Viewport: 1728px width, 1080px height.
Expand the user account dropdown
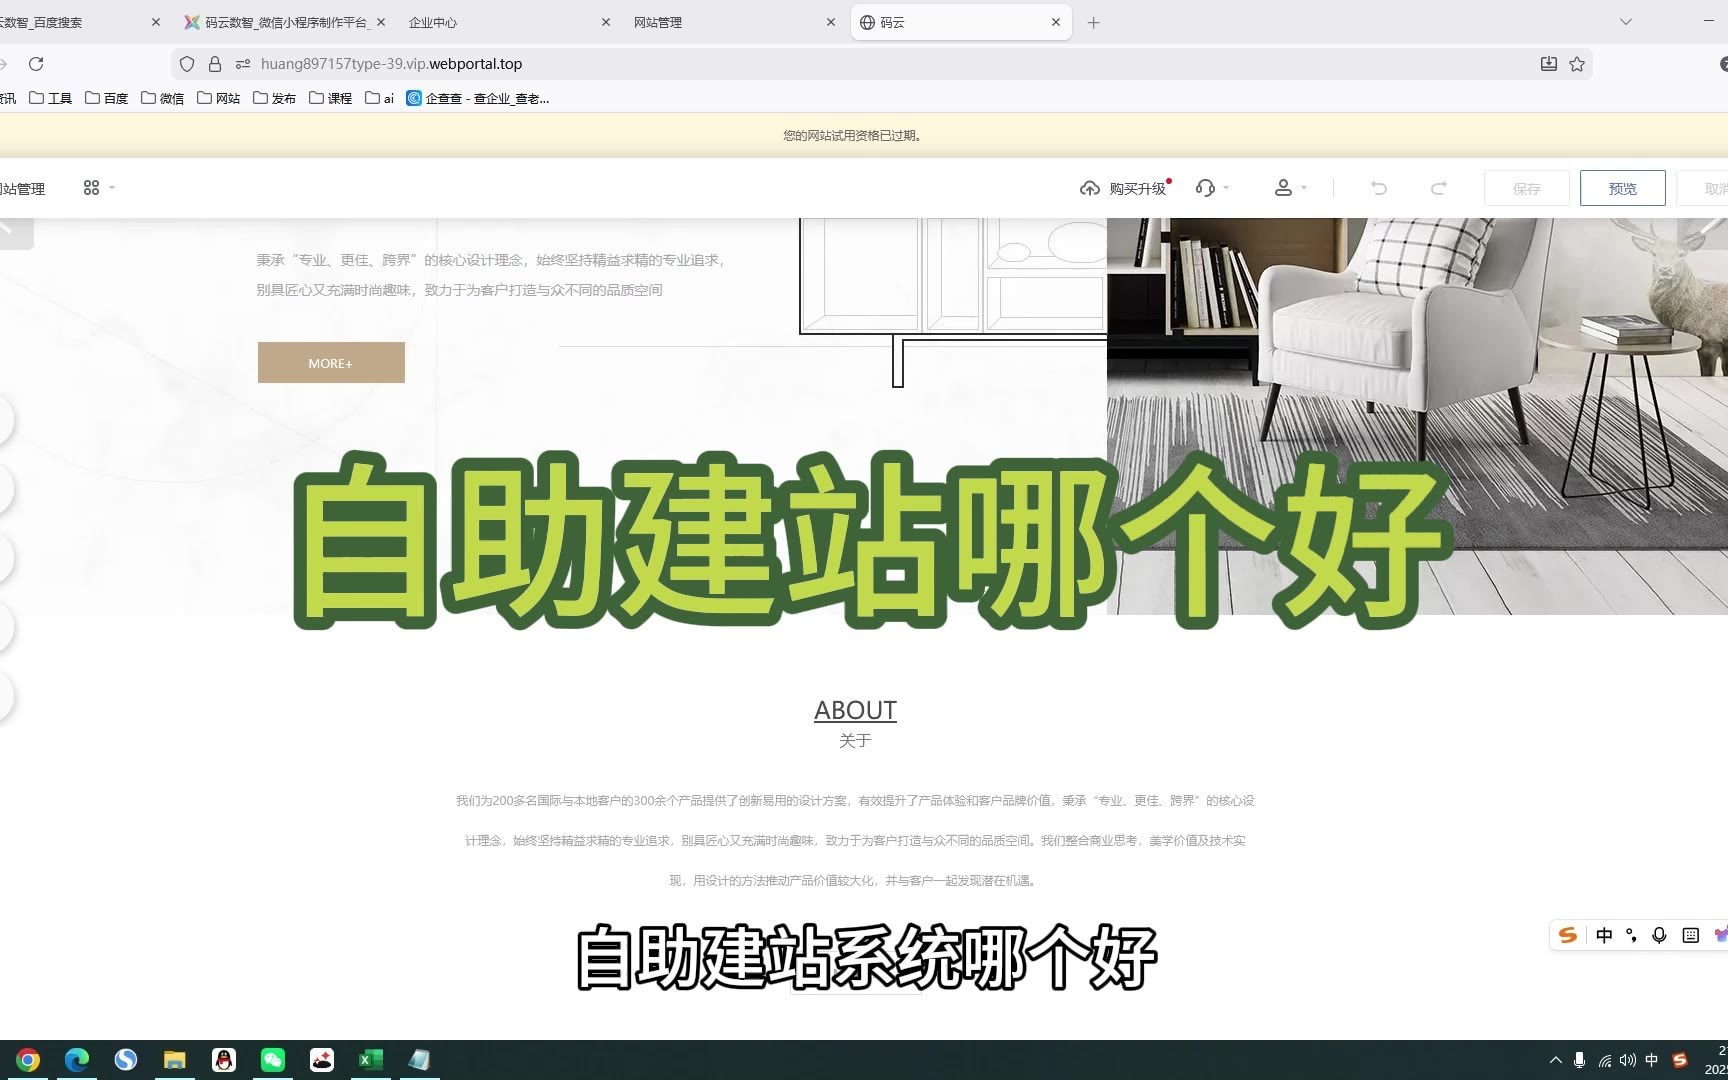pyautogui.click(x=1290, y=188)
